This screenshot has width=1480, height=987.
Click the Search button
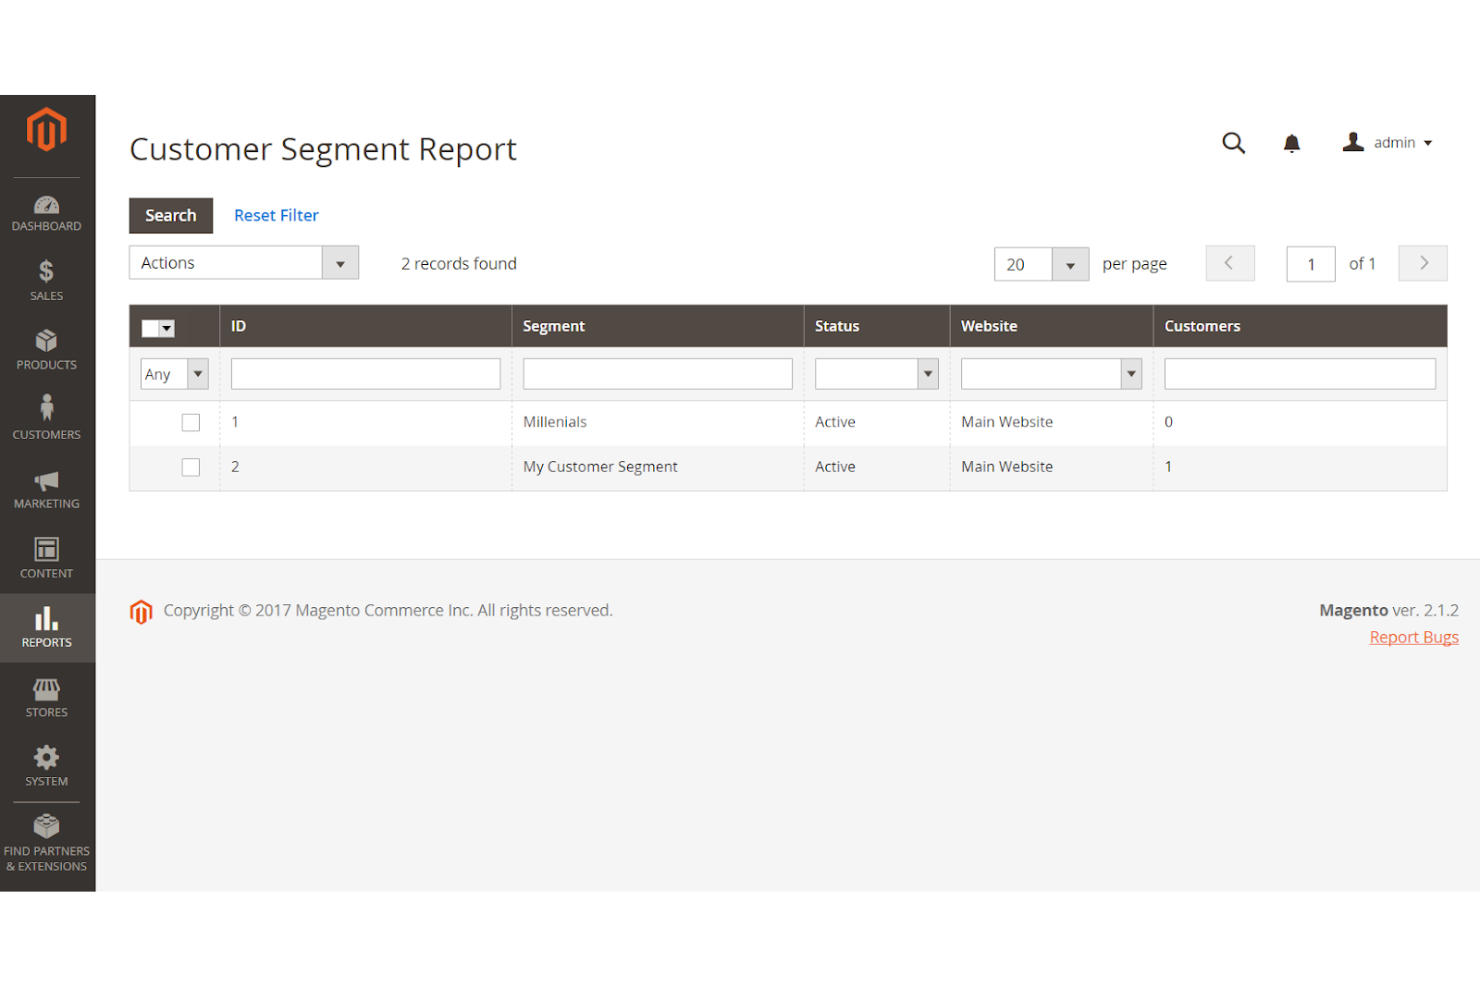[x=170, y=215]
